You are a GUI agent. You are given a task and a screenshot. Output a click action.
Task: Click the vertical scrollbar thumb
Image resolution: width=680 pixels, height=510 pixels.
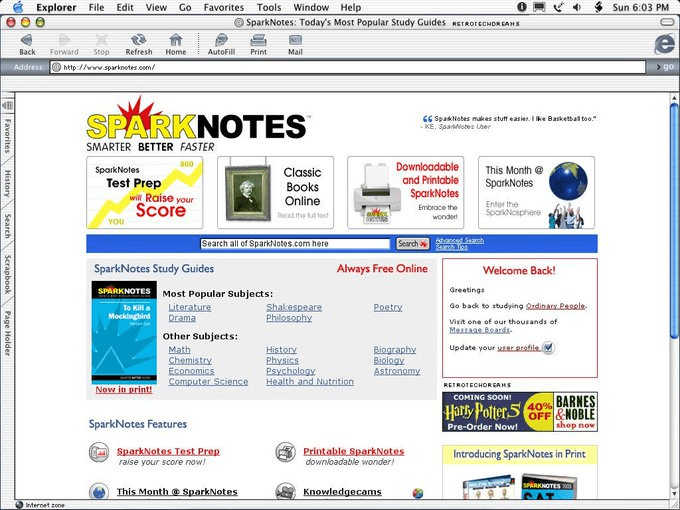click(x=674, y=220)
